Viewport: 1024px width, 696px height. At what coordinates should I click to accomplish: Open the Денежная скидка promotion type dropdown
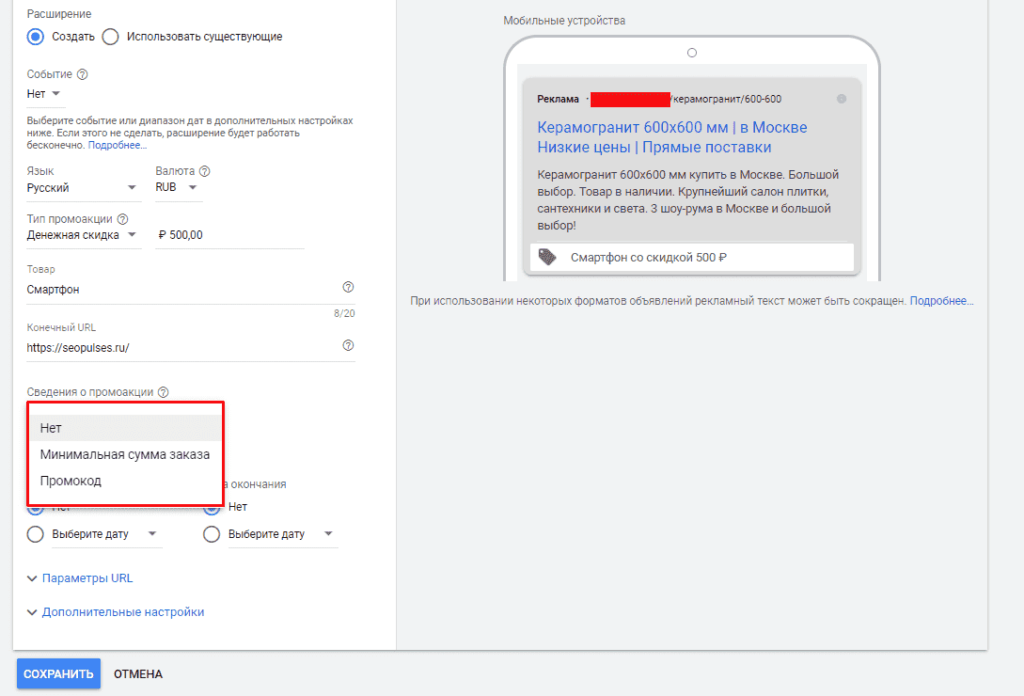(x=84, y=235)
